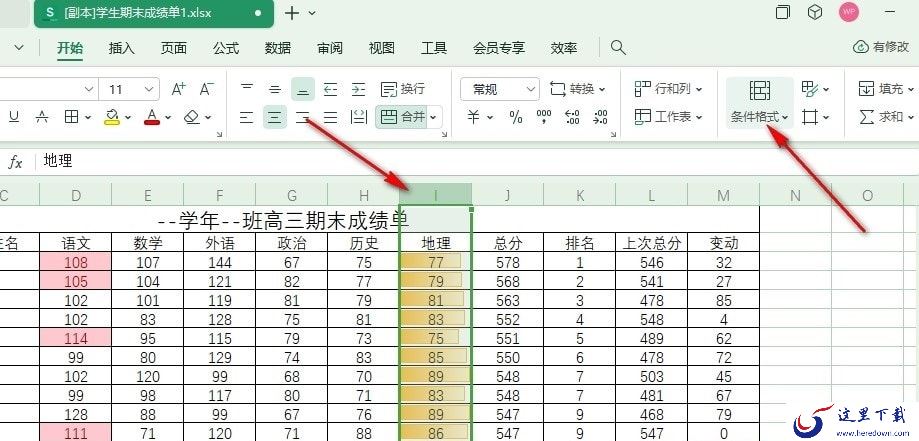Expand the 条件格式 dropdown arrow

click(x=785, y=118)
